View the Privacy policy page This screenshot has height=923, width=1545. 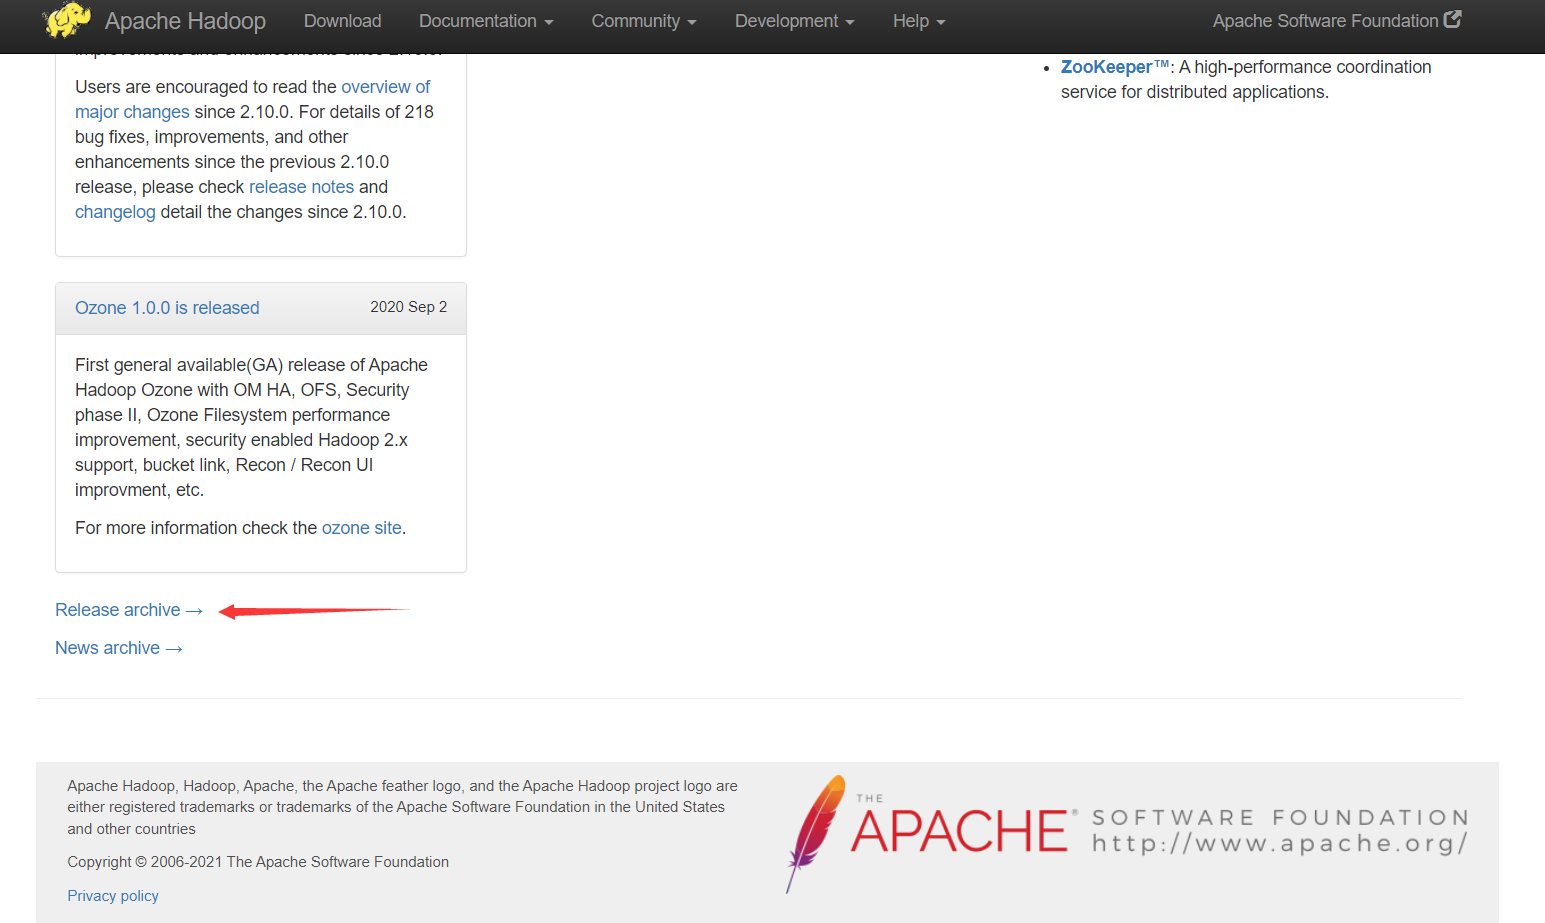coord(112,895)
